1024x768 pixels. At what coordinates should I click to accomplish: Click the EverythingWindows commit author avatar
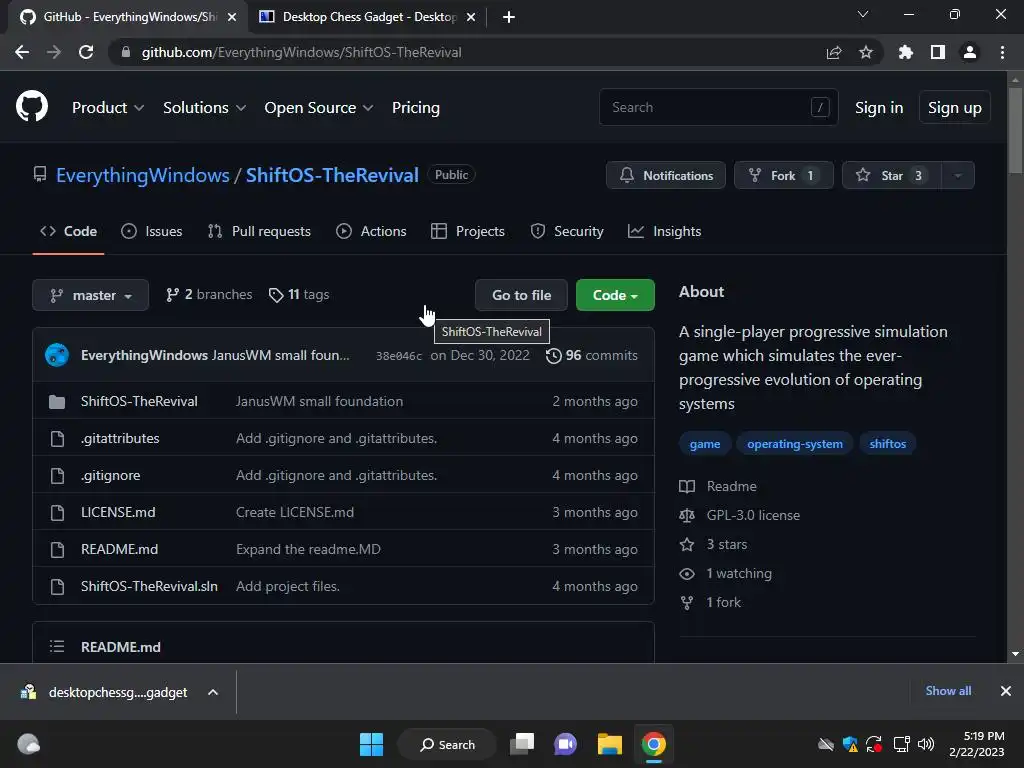pos(57,355)
